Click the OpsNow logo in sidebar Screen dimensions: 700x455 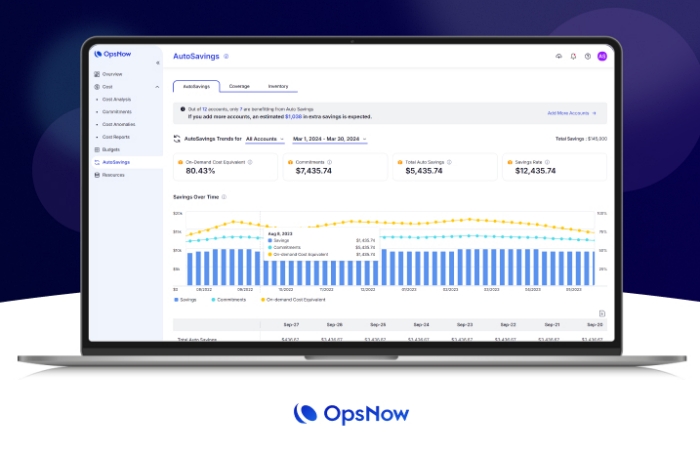[x=112, y=54]
